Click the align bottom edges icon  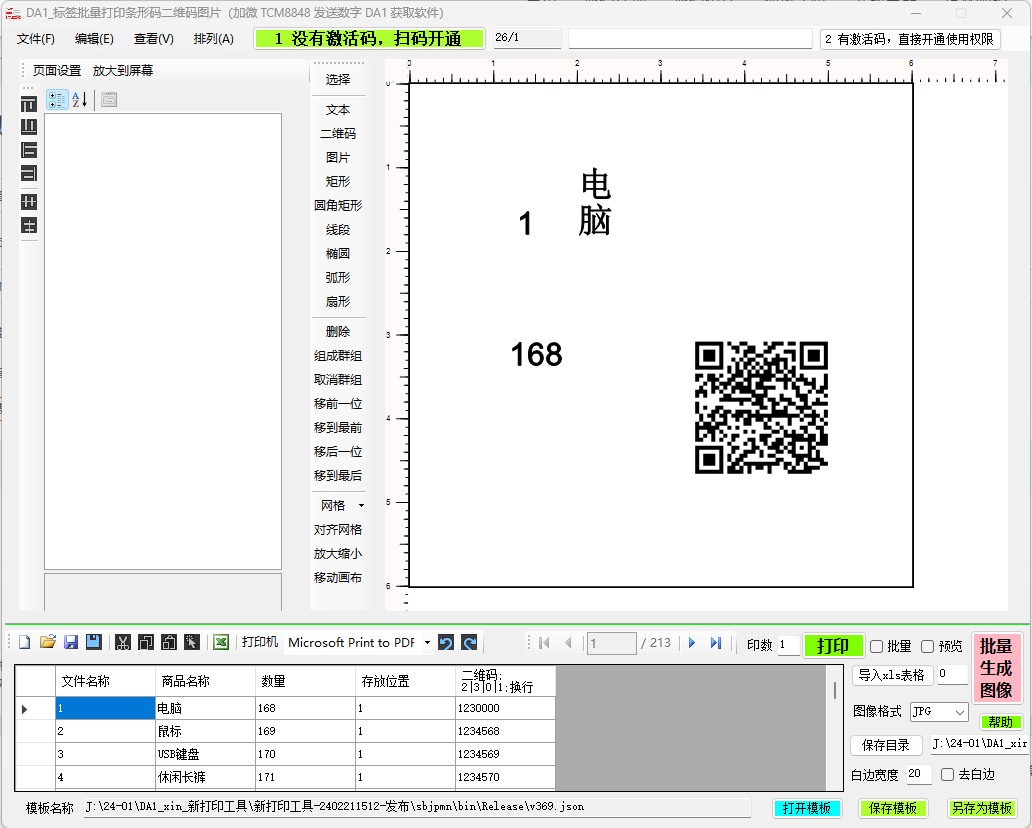(29, 127)
